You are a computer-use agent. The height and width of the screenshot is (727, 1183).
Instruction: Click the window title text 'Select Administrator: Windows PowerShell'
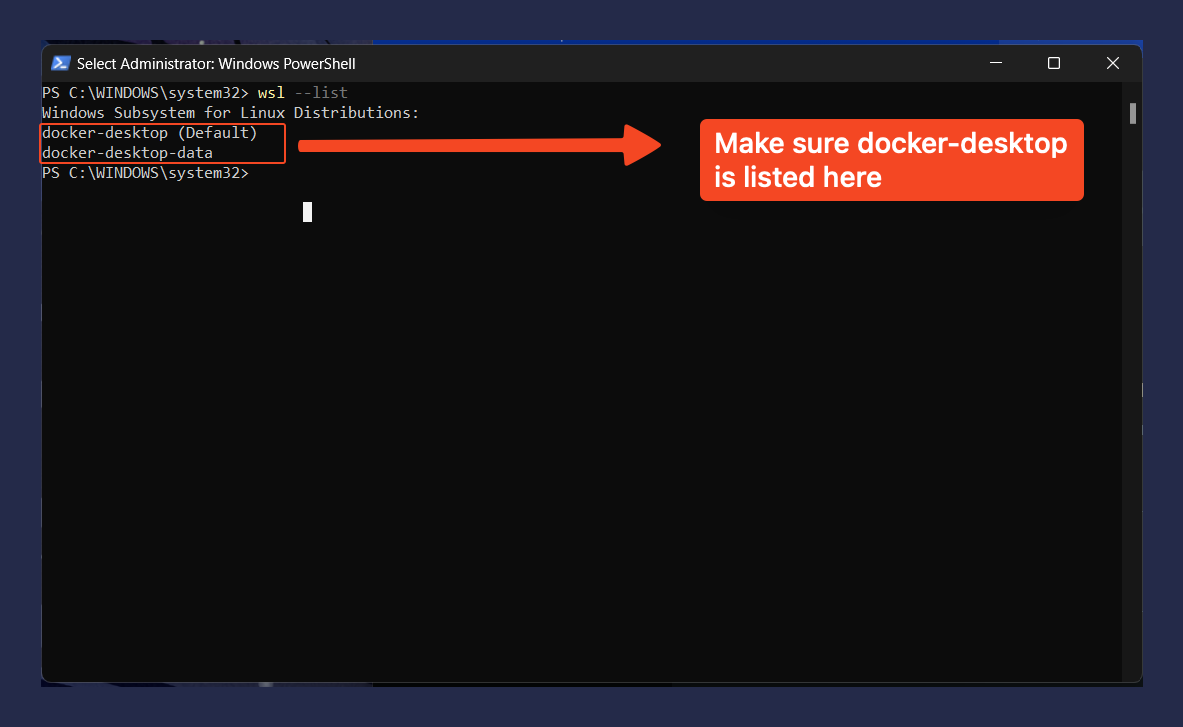click(x=216, y=64)
